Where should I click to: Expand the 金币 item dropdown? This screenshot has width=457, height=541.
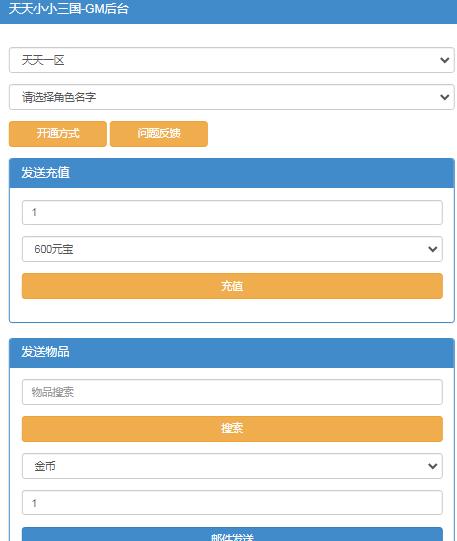click(x=232, y=466)
